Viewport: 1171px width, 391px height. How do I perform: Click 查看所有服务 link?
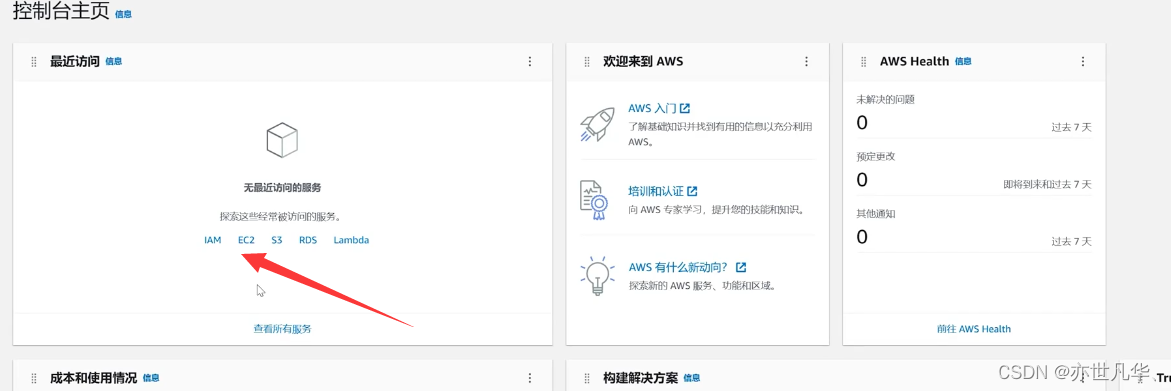pos(282,328)
